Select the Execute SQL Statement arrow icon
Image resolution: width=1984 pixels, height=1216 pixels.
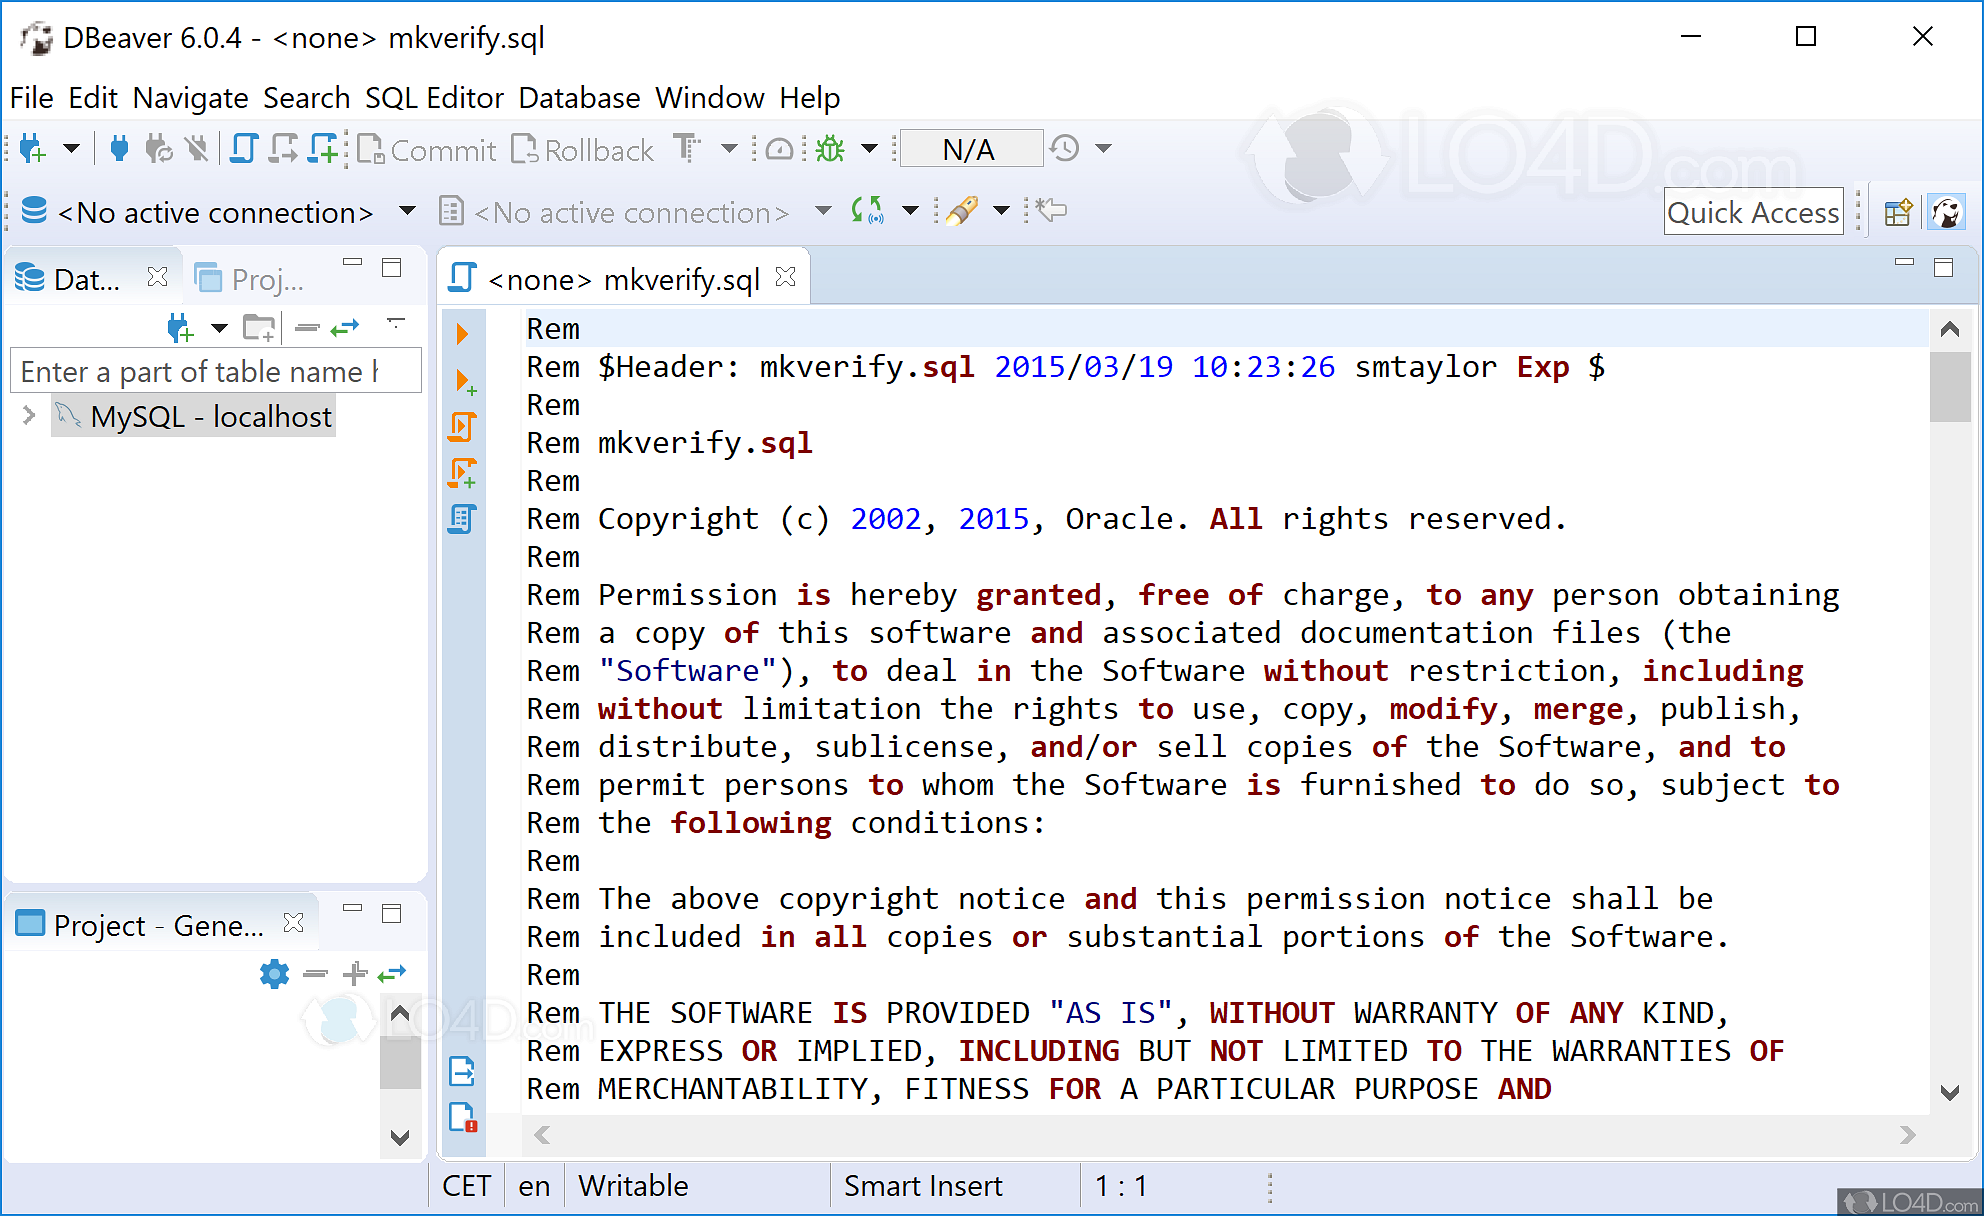click(x=462, y=333)
